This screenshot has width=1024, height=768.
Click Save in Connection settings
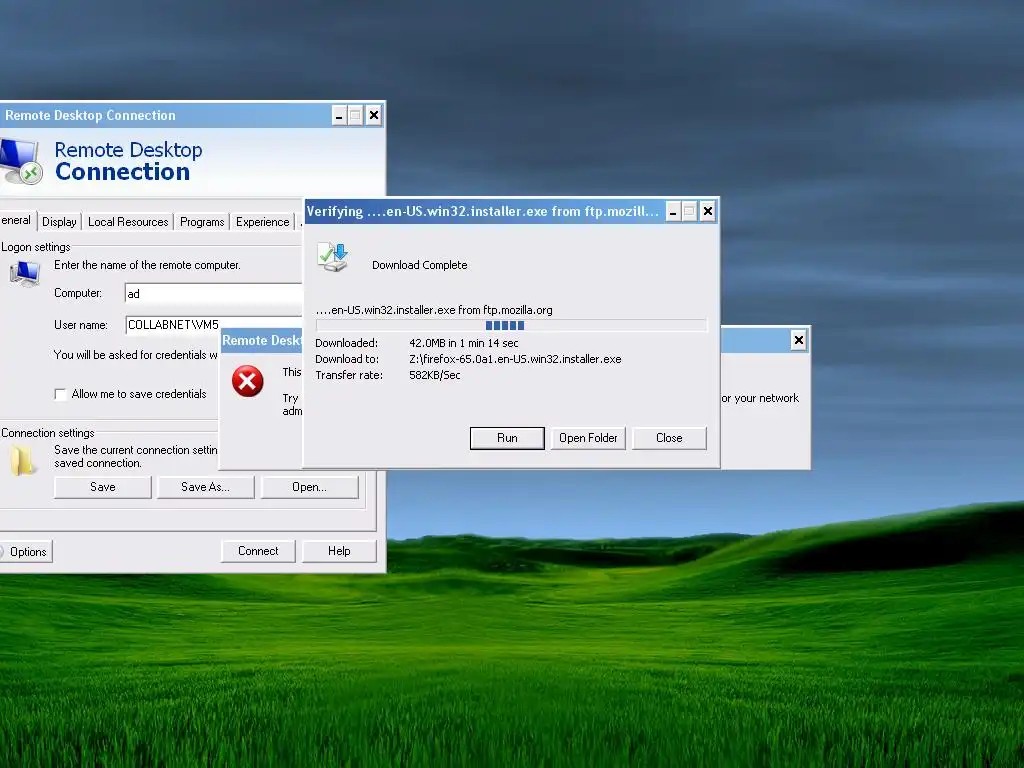[x=103, y=487]
